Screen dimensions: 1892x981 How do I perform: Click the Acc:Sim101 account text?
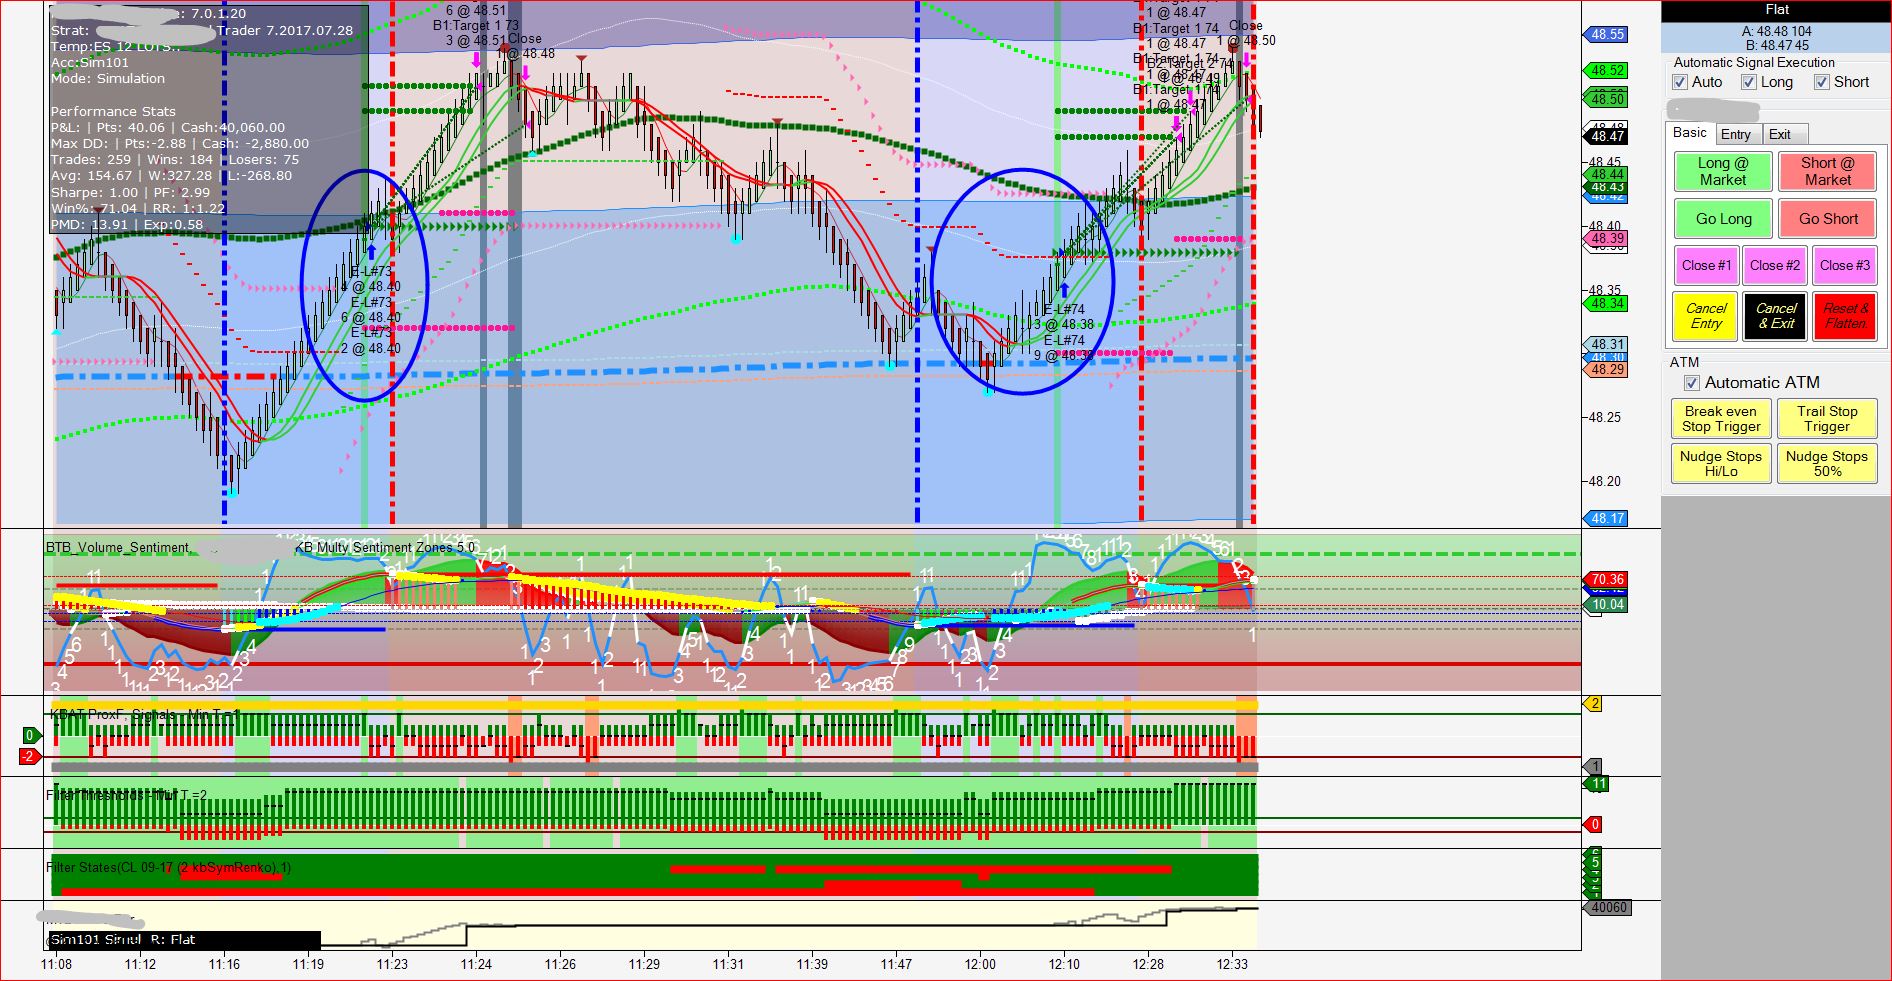pyautogui.click(x=90, y=63)
